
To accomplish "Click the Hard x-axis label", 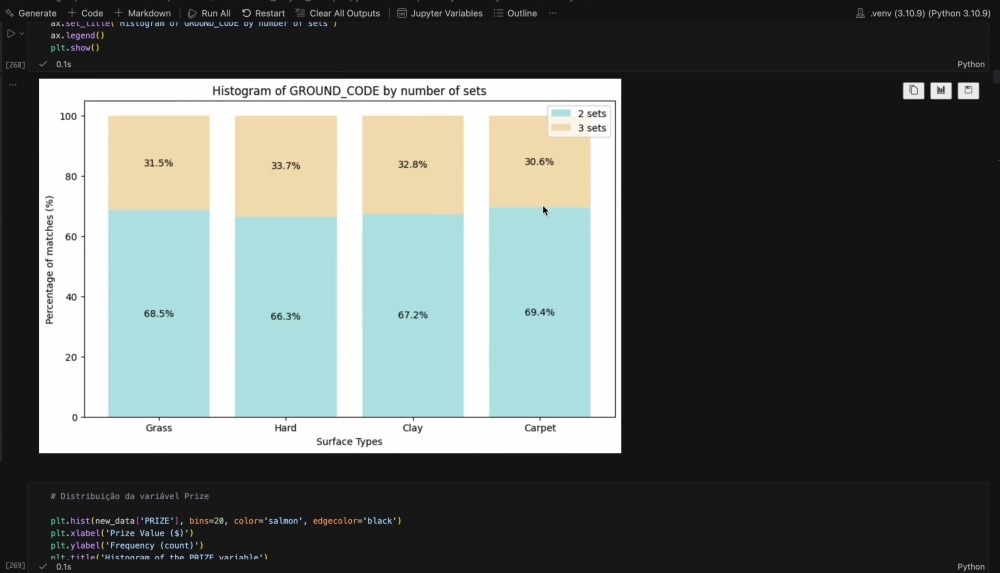I will pyautogui.click(x=285, y=428).
